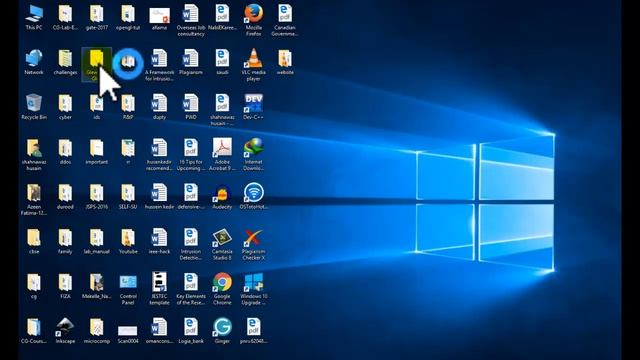Viewport: 640px width, 360px height.
Task: Select the important folder
Action: point(97,152)
